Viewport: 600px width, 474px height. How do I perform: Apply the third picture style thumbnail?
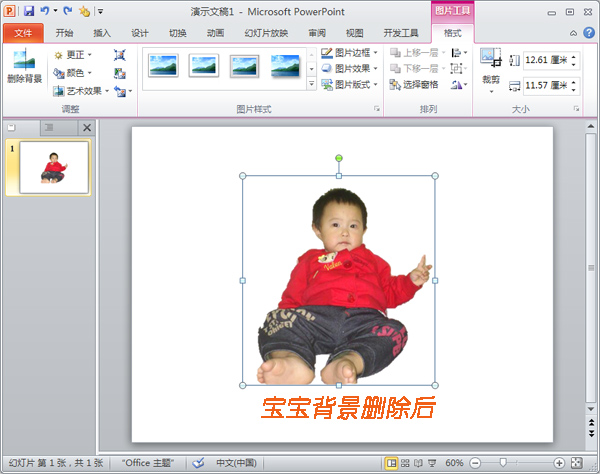245,66
